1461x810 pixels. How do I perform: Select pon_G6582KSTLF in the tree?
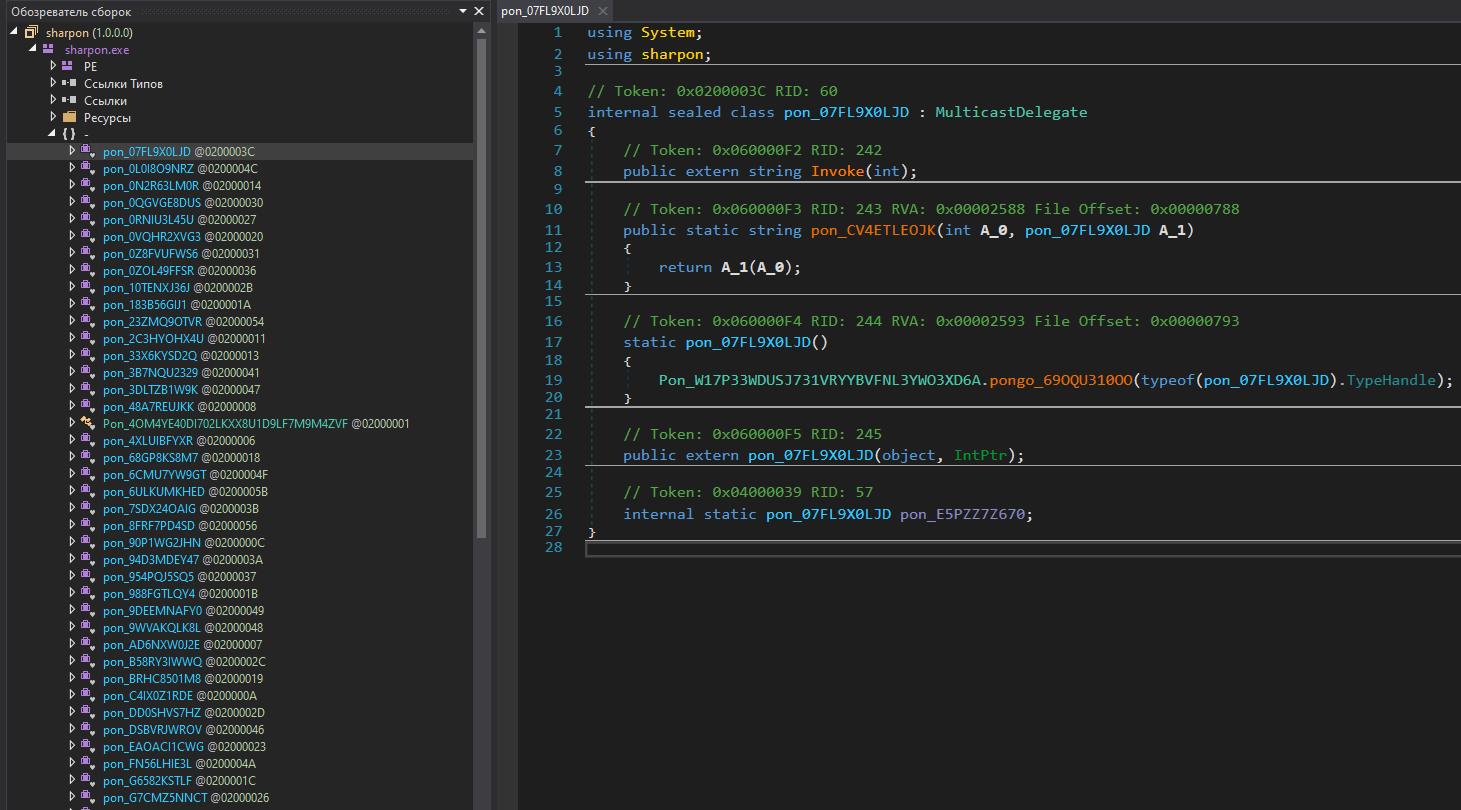(x=179, y=780)
